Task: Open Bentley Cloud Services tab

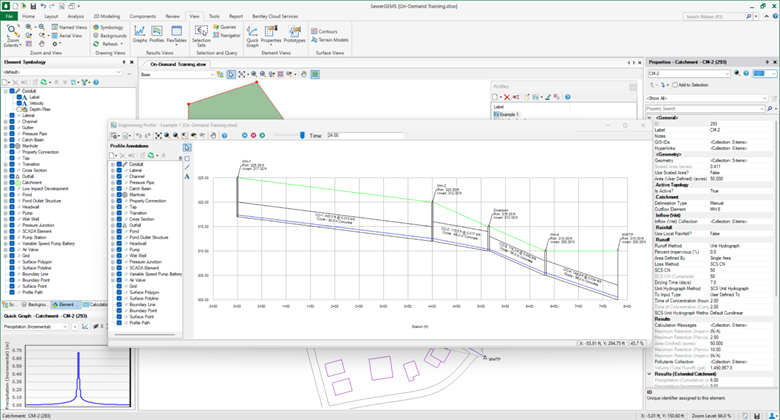Action: click(x=275, y=16)
